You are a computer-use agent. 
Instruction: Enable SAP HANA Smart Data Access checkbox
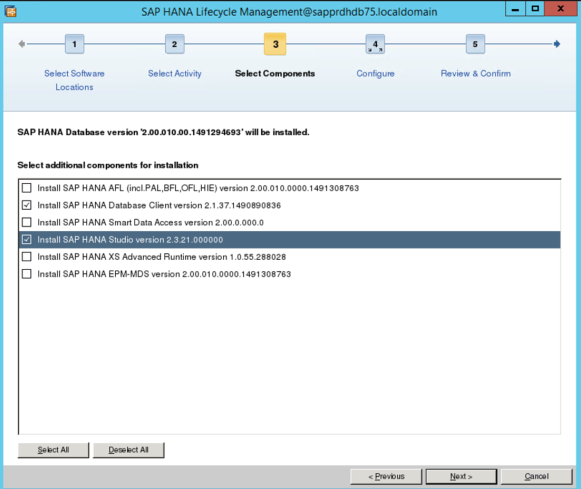tap(27, 222)
